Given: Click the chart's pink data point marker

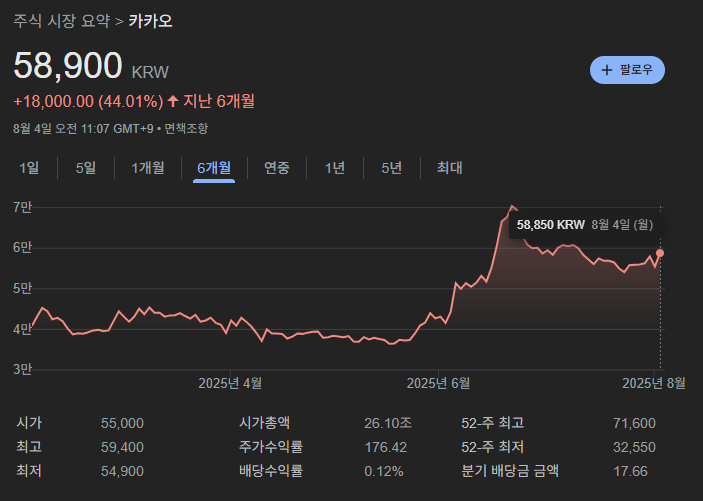Looking at the screenshot, I should click(x=660, y=253).
